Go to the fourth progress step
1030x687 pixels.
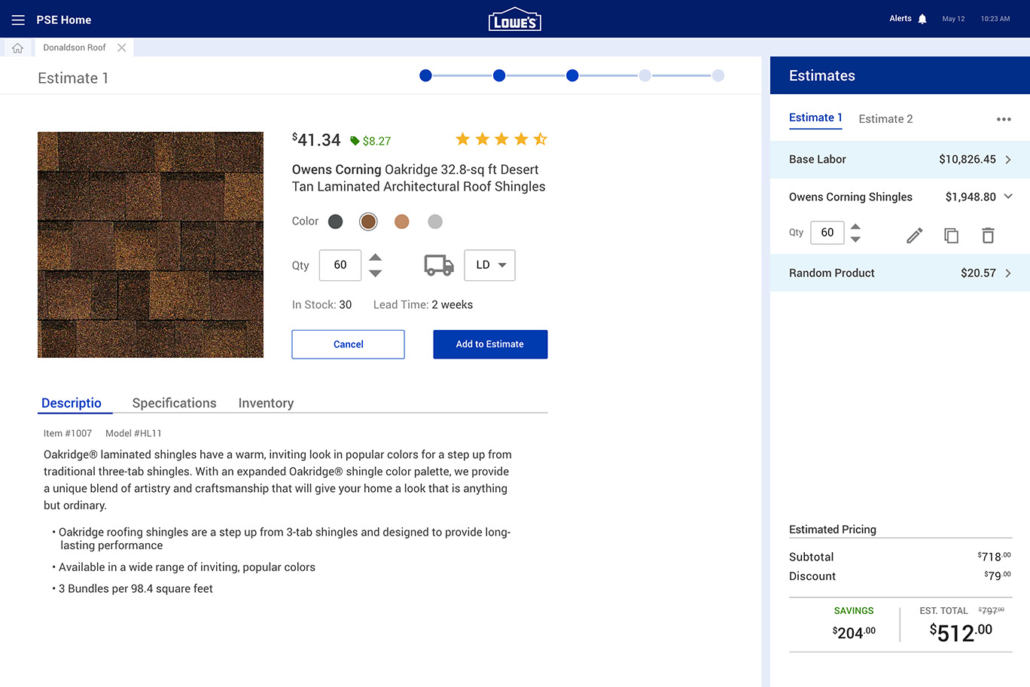click(645, 76)
